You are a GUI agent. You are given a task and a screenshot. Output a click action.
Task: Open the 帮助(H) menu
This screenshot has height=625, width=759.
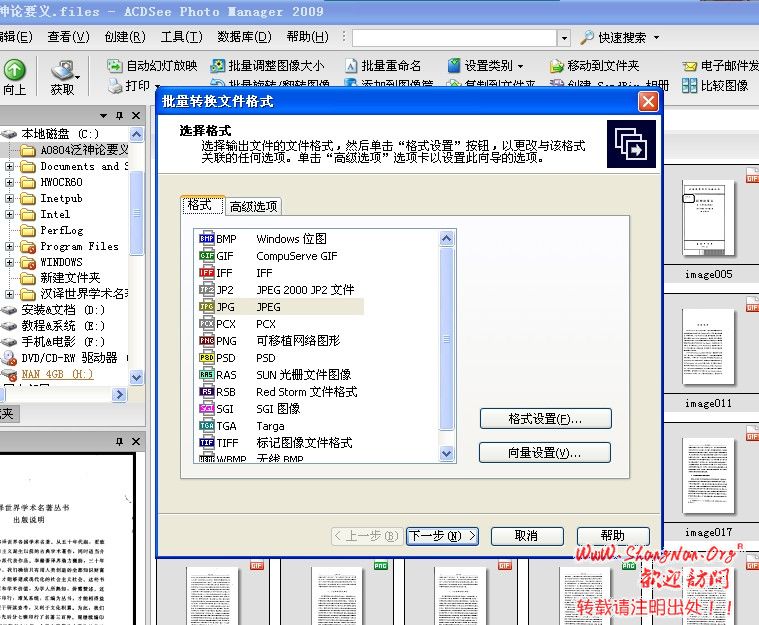click(x=307, y=37)
